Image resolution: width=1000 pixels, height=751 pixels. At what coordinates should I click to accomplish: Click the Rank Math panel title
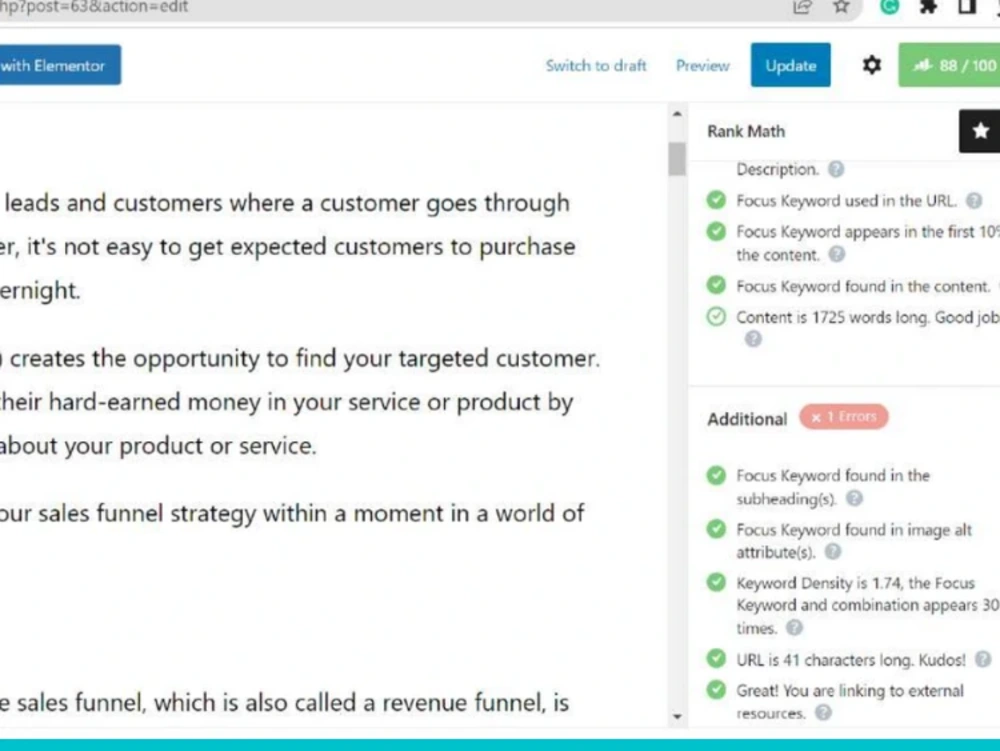coord(746,131)
